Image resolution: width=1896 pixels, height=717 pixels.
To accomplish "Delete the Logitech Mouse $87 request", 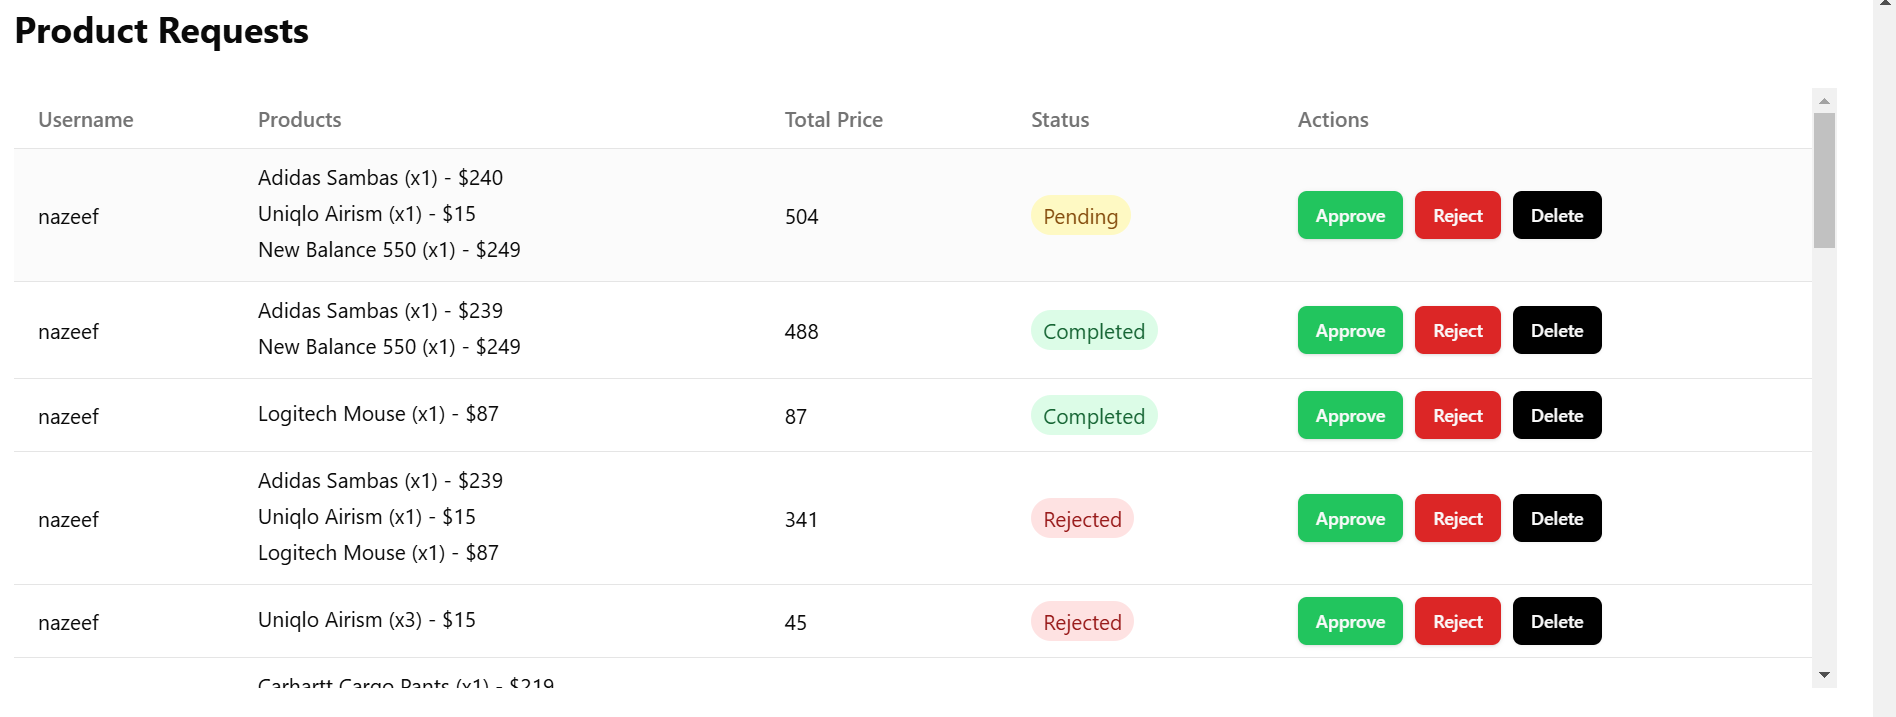I will tap(1556, 415).
